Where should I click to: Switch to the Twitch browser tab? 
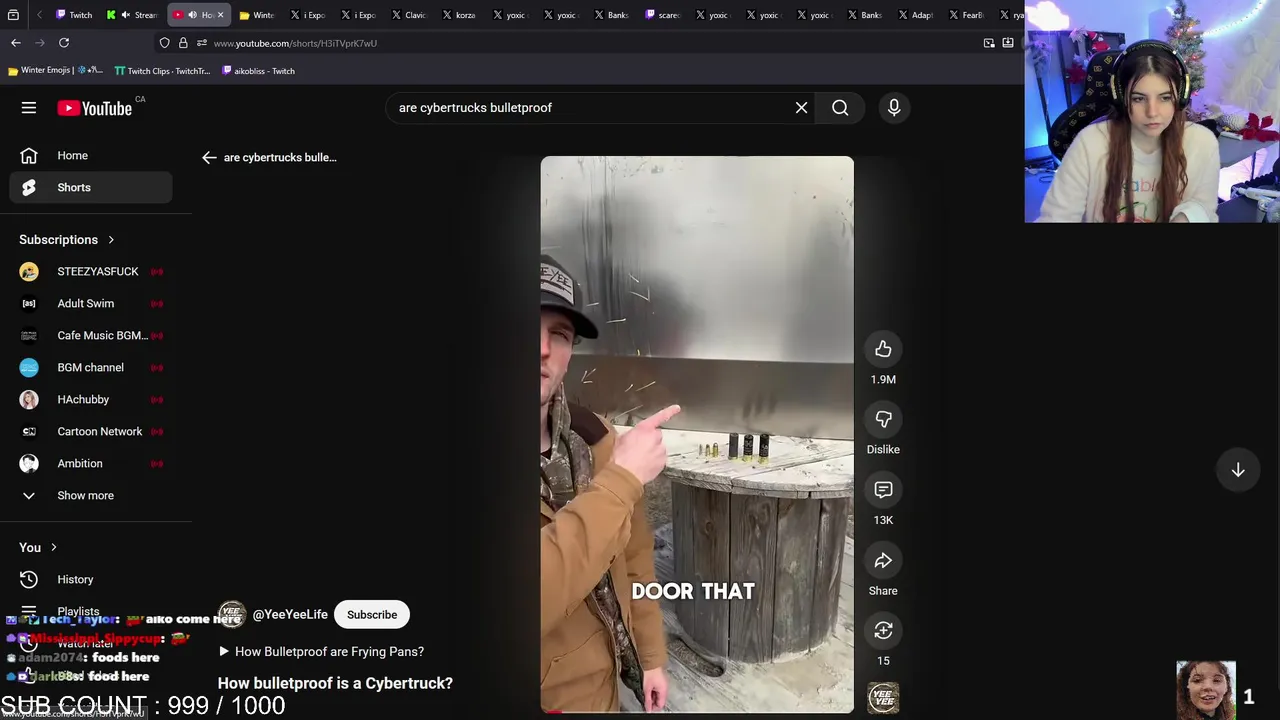tap(75, 15)
